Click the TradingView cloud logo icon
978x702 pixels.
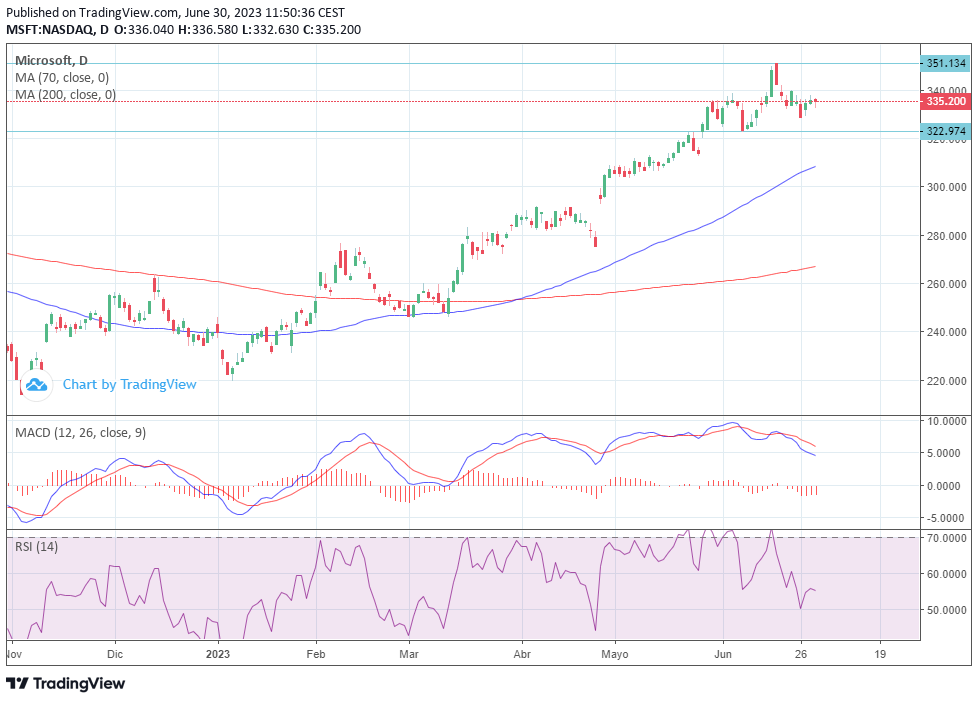[36, 384]
